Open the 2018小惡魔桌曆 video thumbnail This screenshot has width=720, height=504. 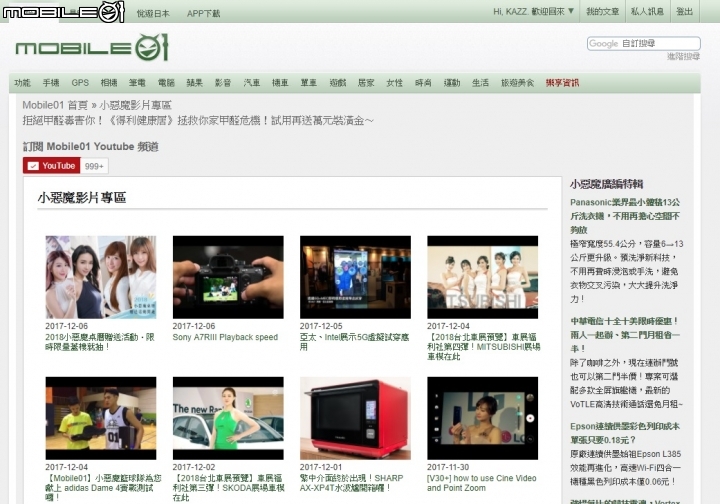101,277
